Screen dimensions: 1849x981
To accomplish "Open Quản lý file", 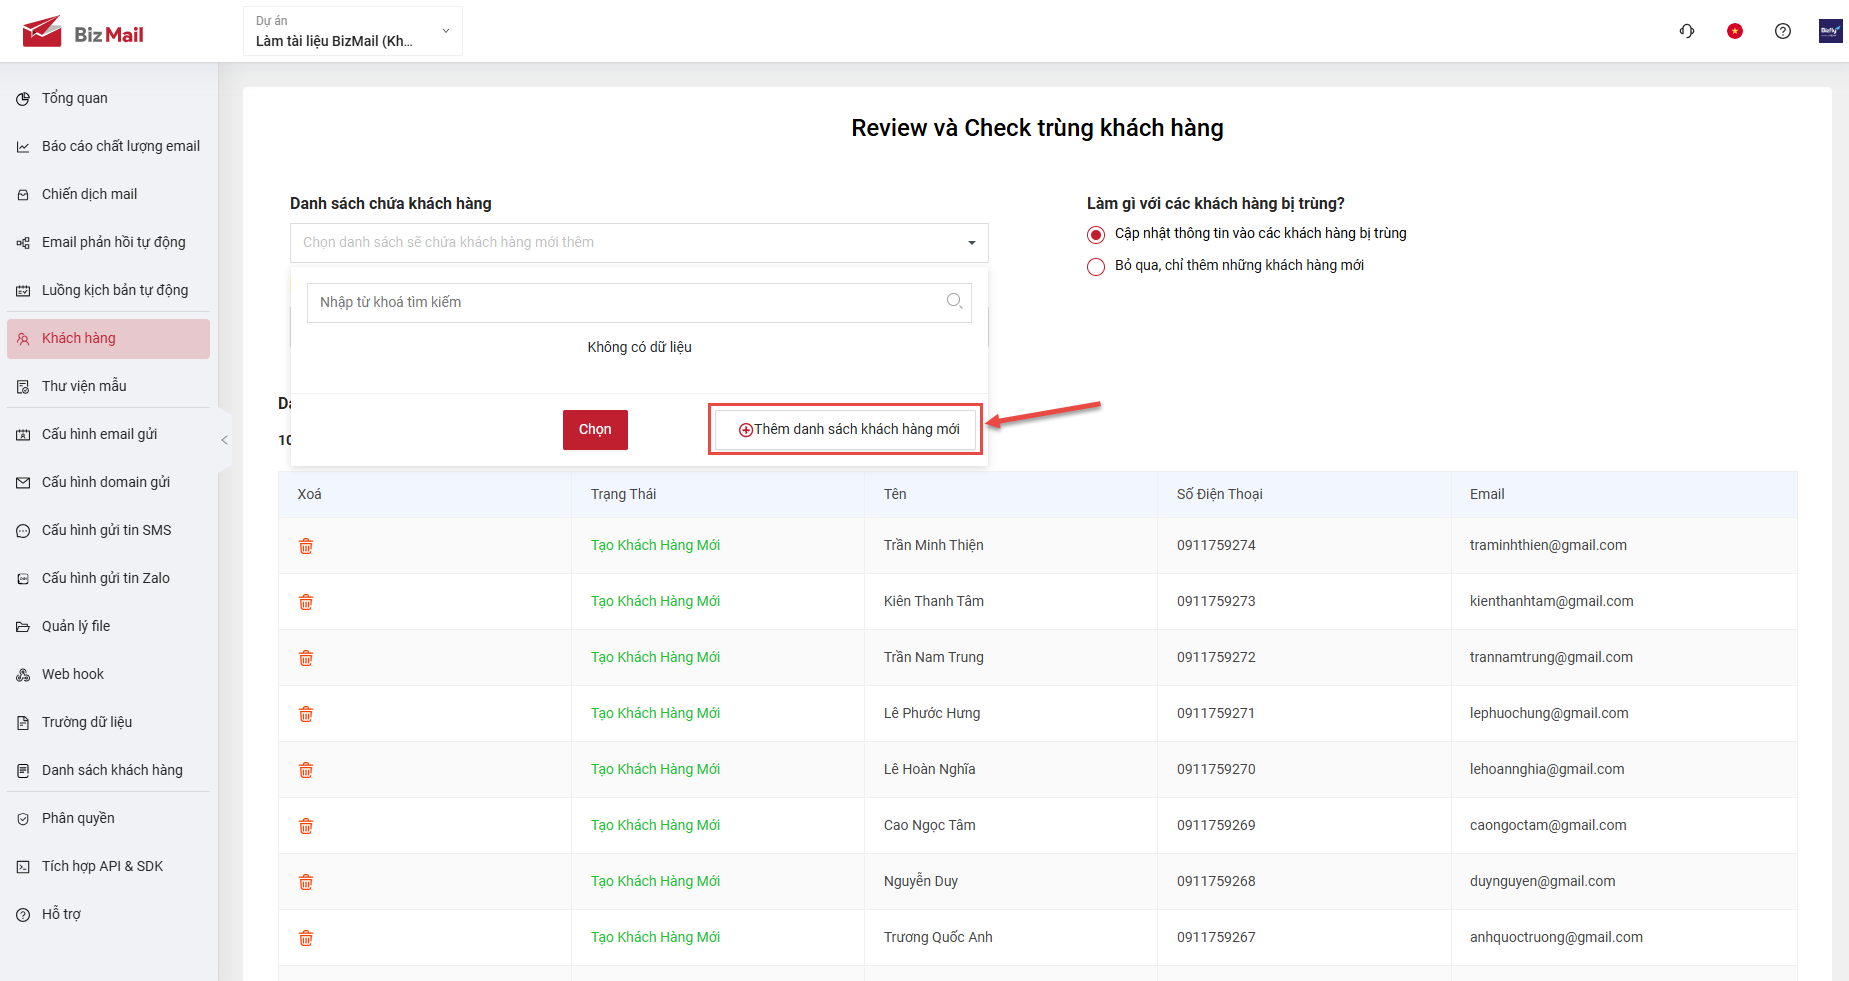I will pos(108,626).
